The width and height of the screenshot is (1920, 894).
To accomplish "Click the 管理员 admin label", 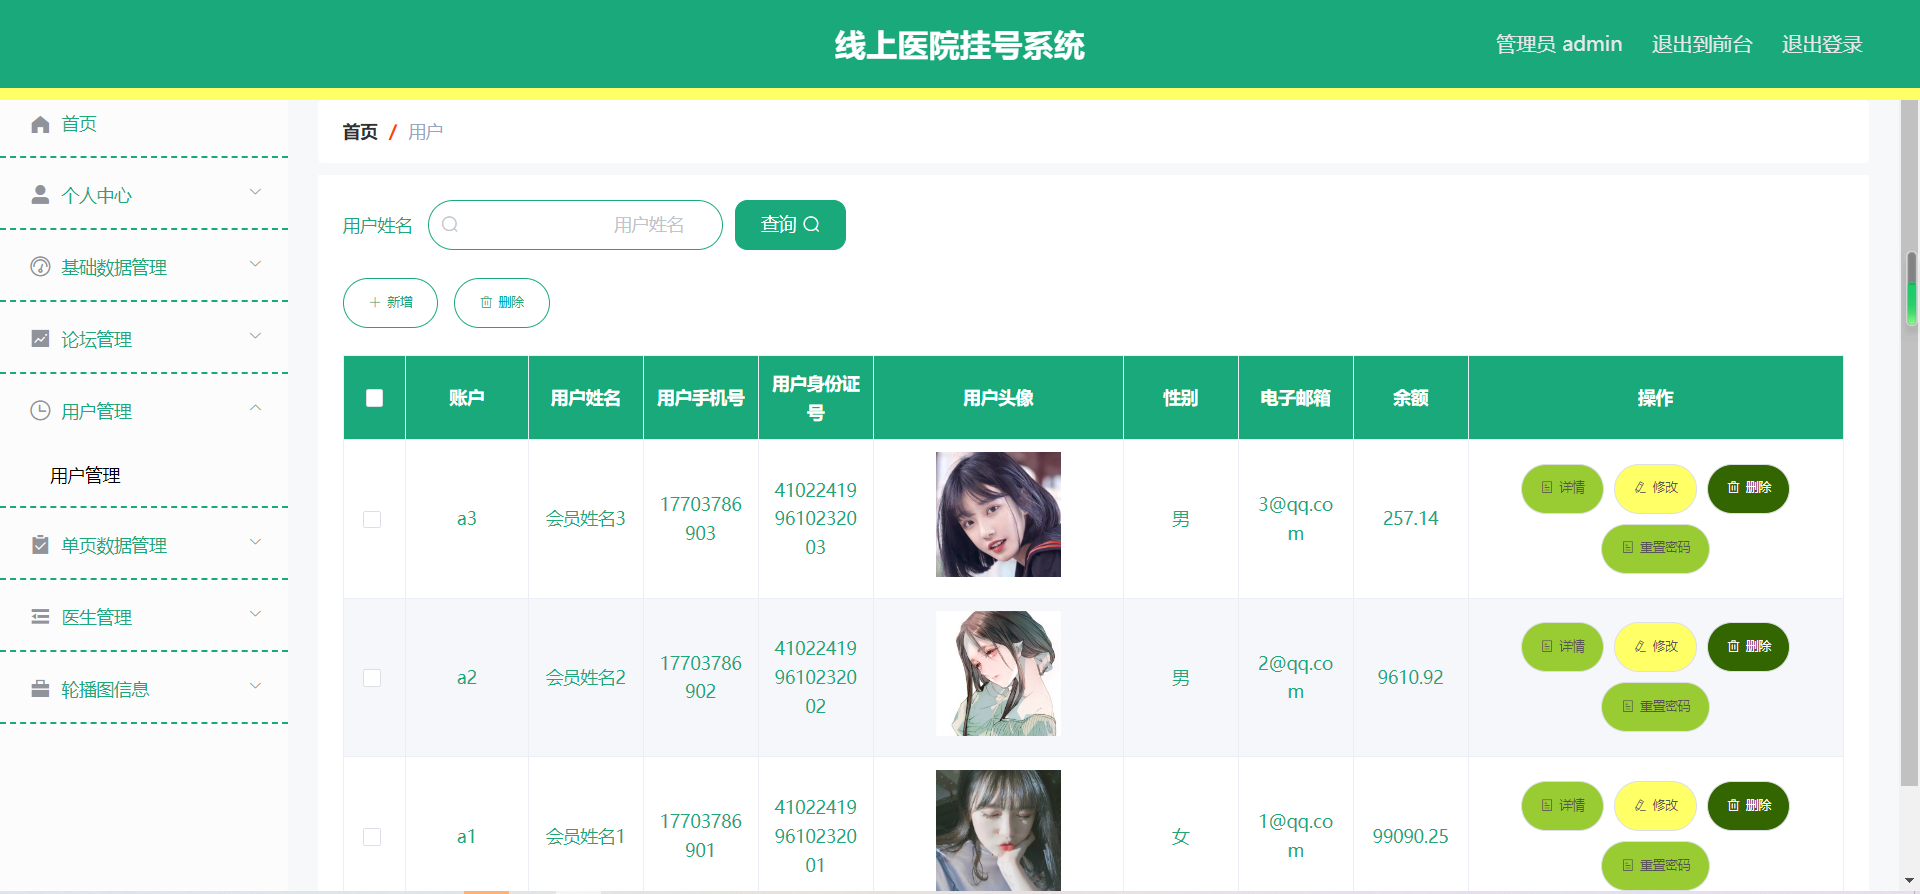I will [1558, 44].
